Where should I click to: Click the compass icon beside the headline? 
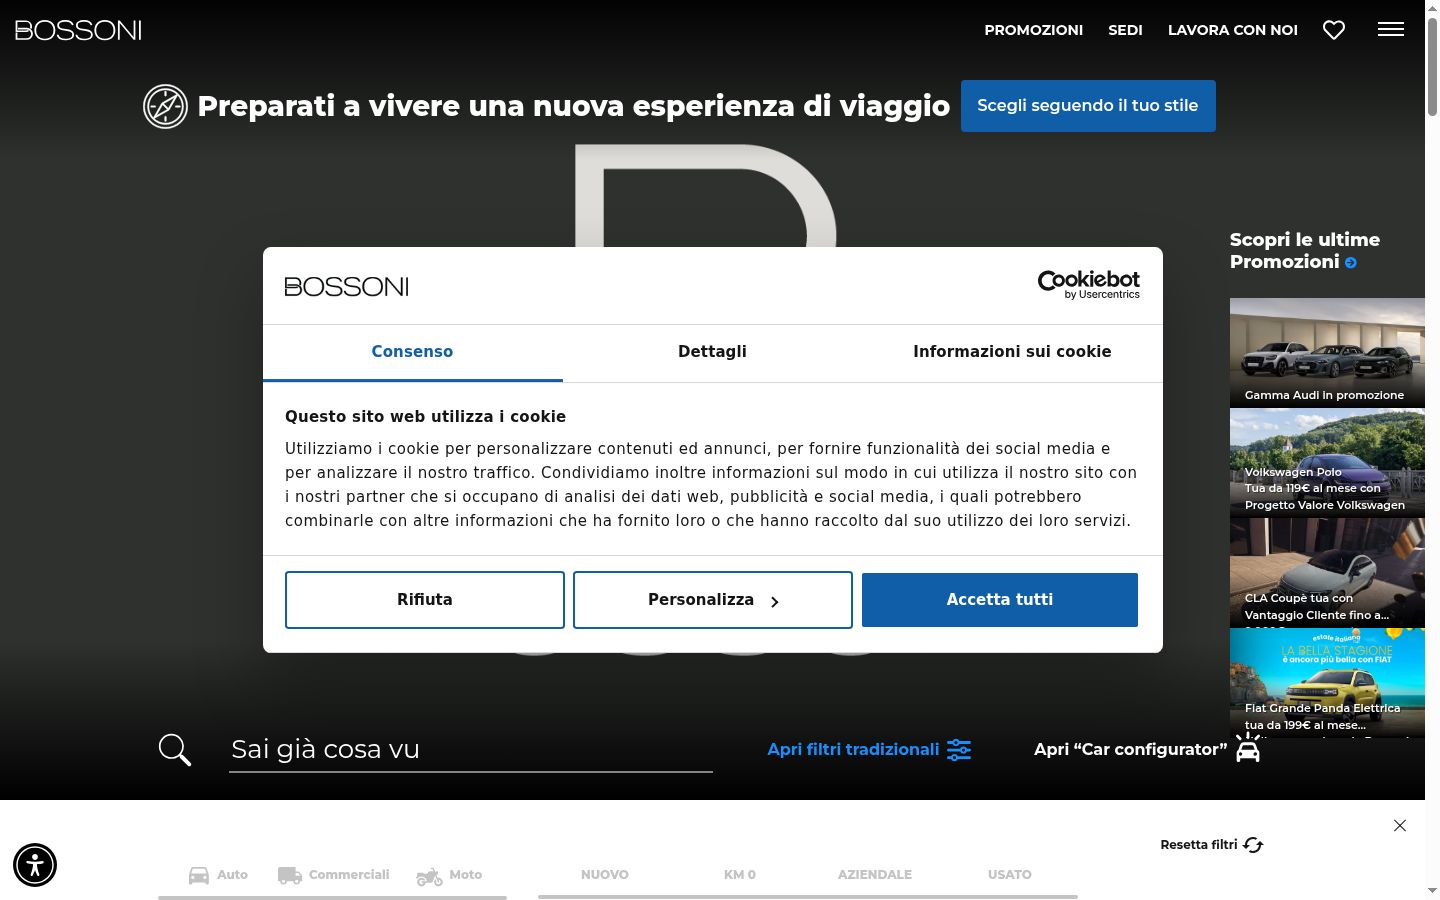point(165,106)
